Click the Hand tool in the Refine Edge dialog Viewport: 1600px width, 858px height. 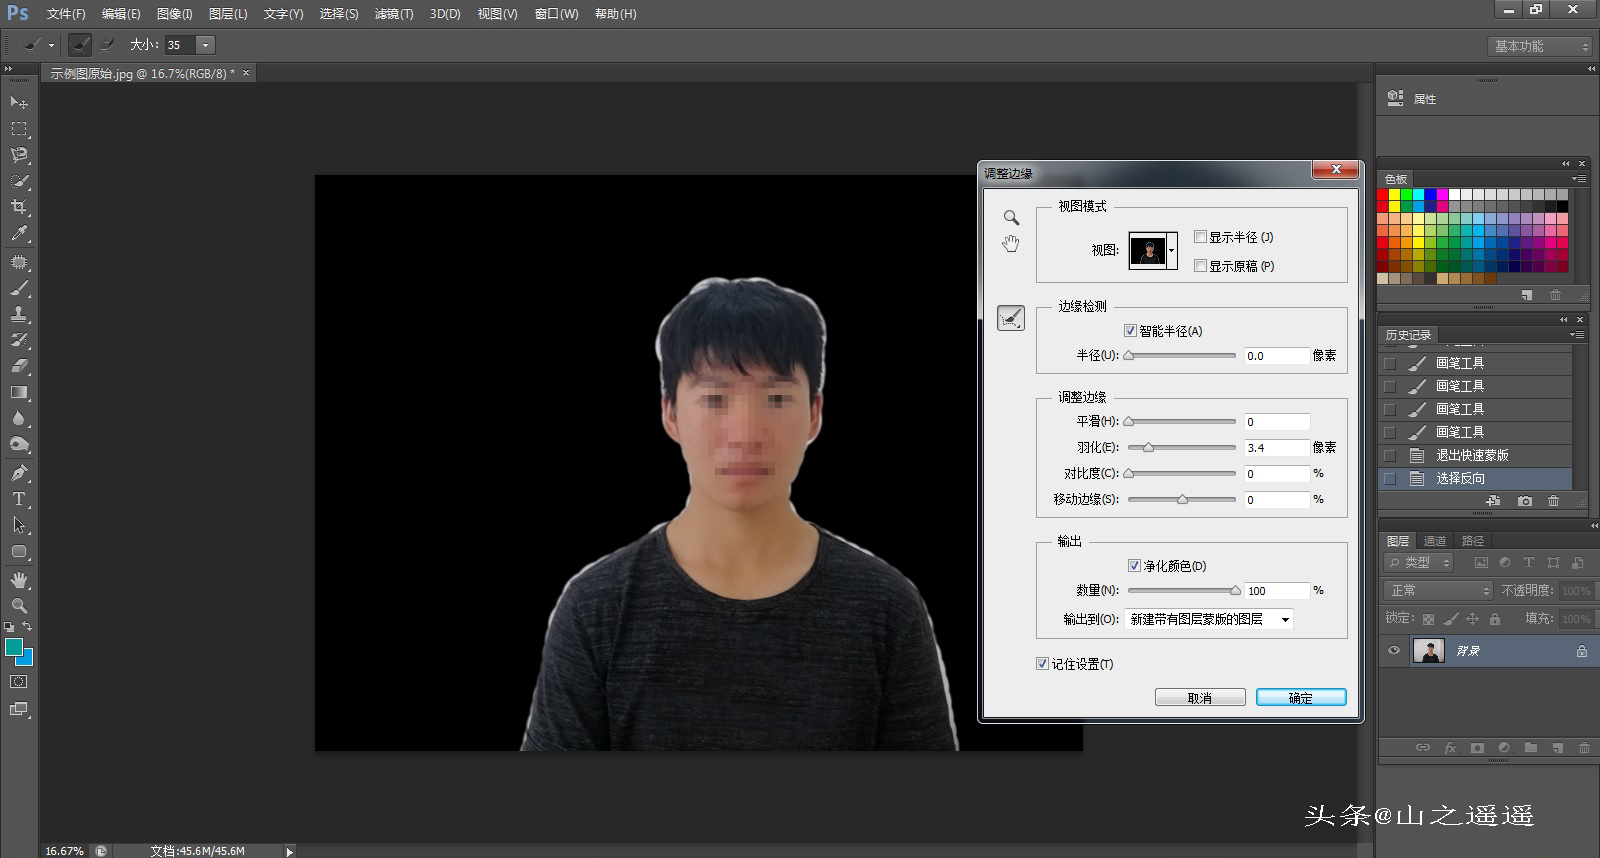[x=1011, y=244]
